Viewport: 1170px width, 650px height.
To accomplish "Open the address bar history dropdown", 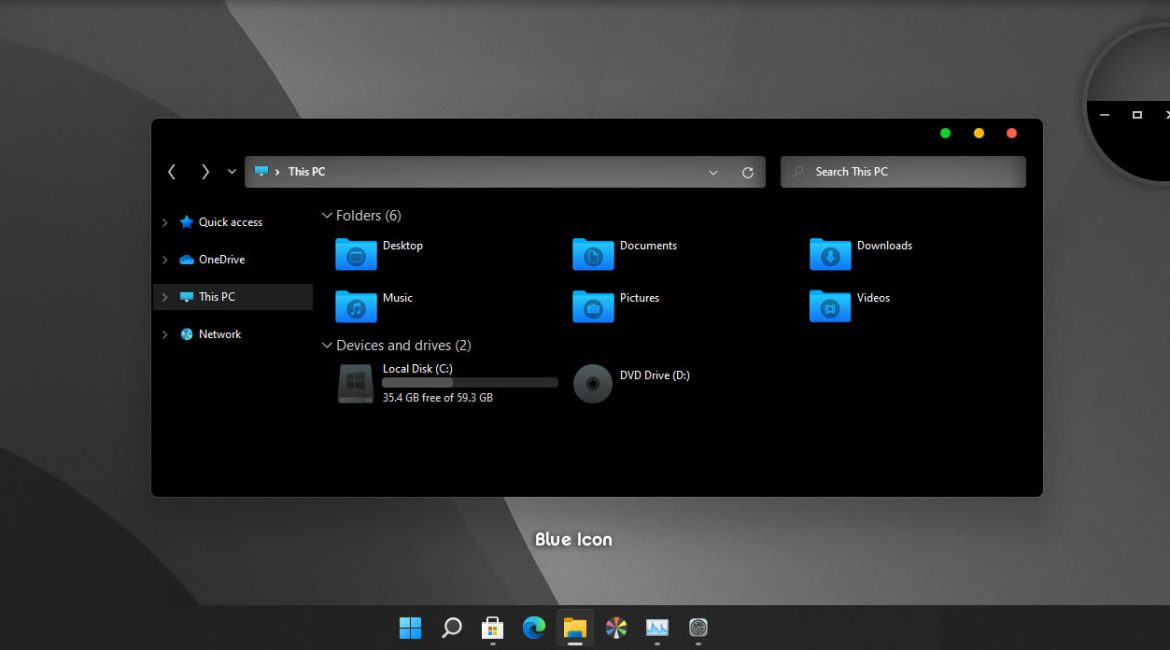I will point(713,172).
